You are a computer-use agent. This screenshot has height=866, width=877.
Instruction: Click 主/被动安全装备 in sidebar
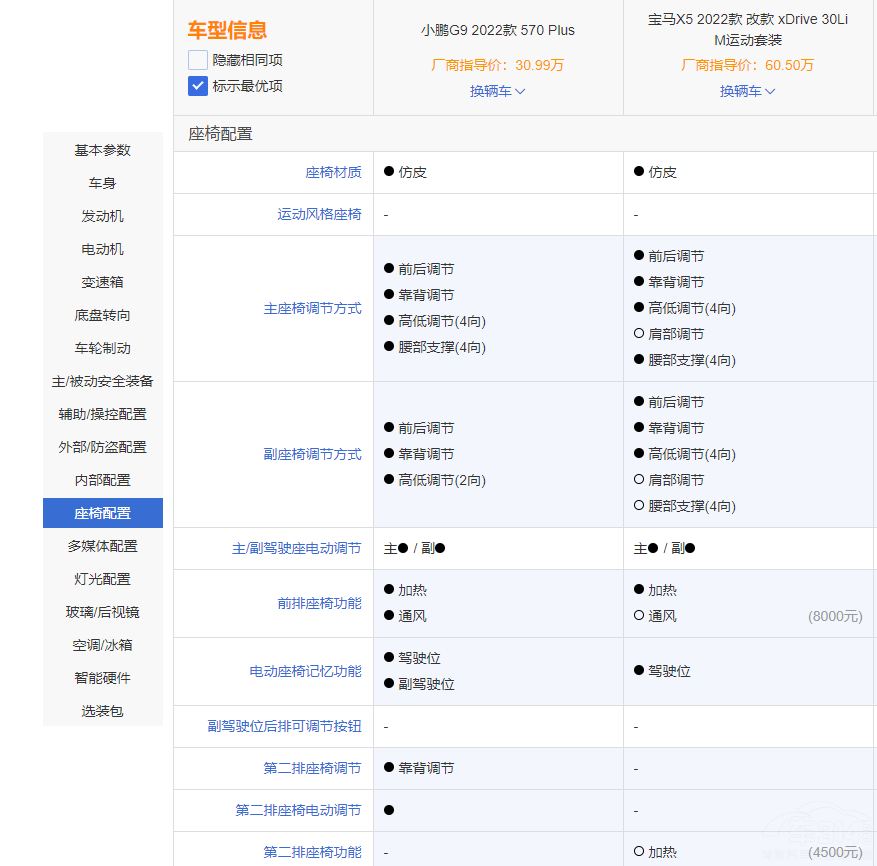point(102,381)
